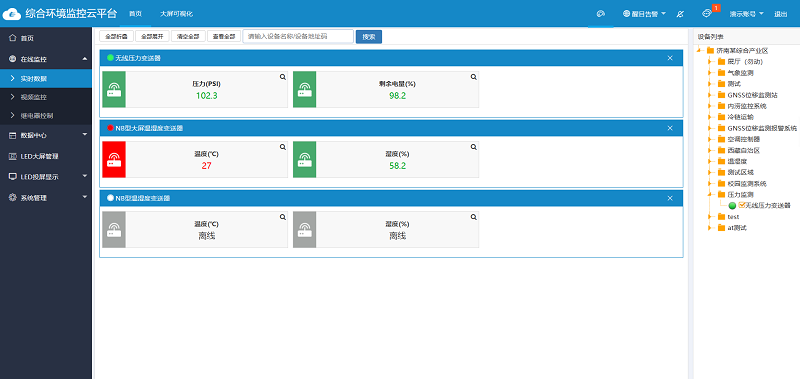This screenshot has width=800, height=379.
Task: Uncheck the 无线压力变送器 tree checkbox
Action: tap(742, 205)
